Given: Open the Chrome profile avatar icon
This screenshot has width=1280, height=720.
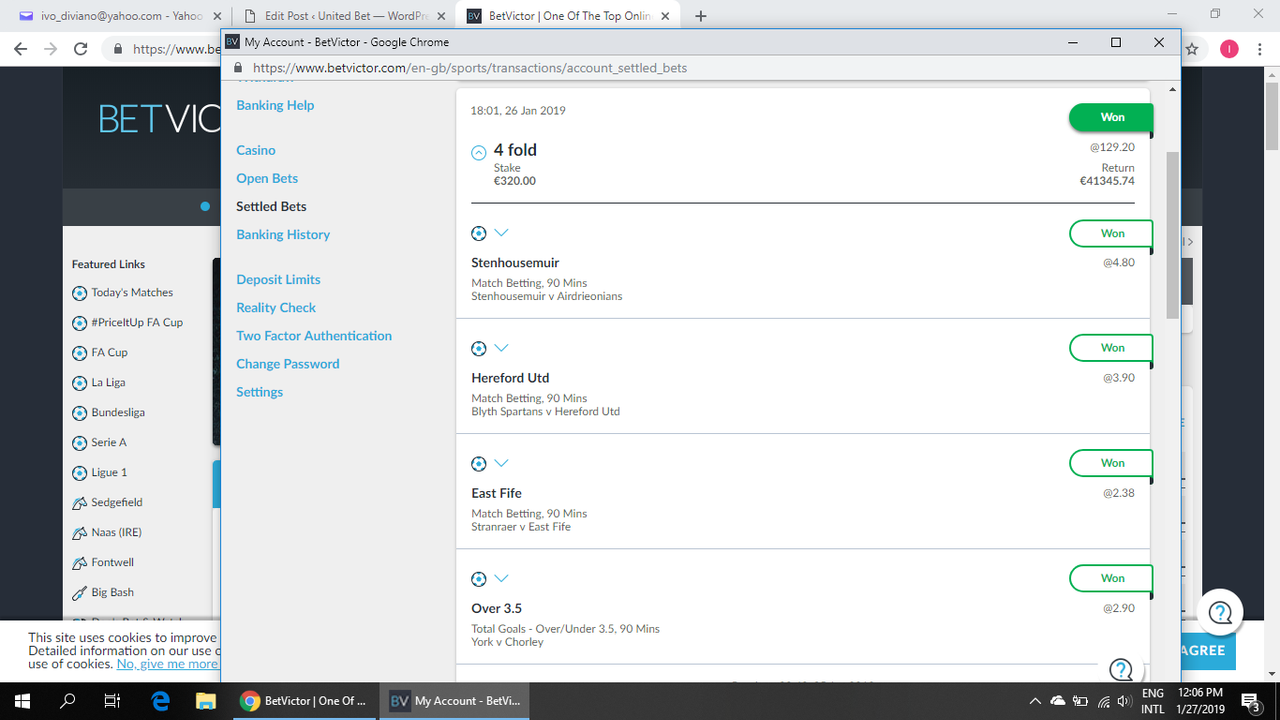Looking at the screenshot, I should (1229, 49).
